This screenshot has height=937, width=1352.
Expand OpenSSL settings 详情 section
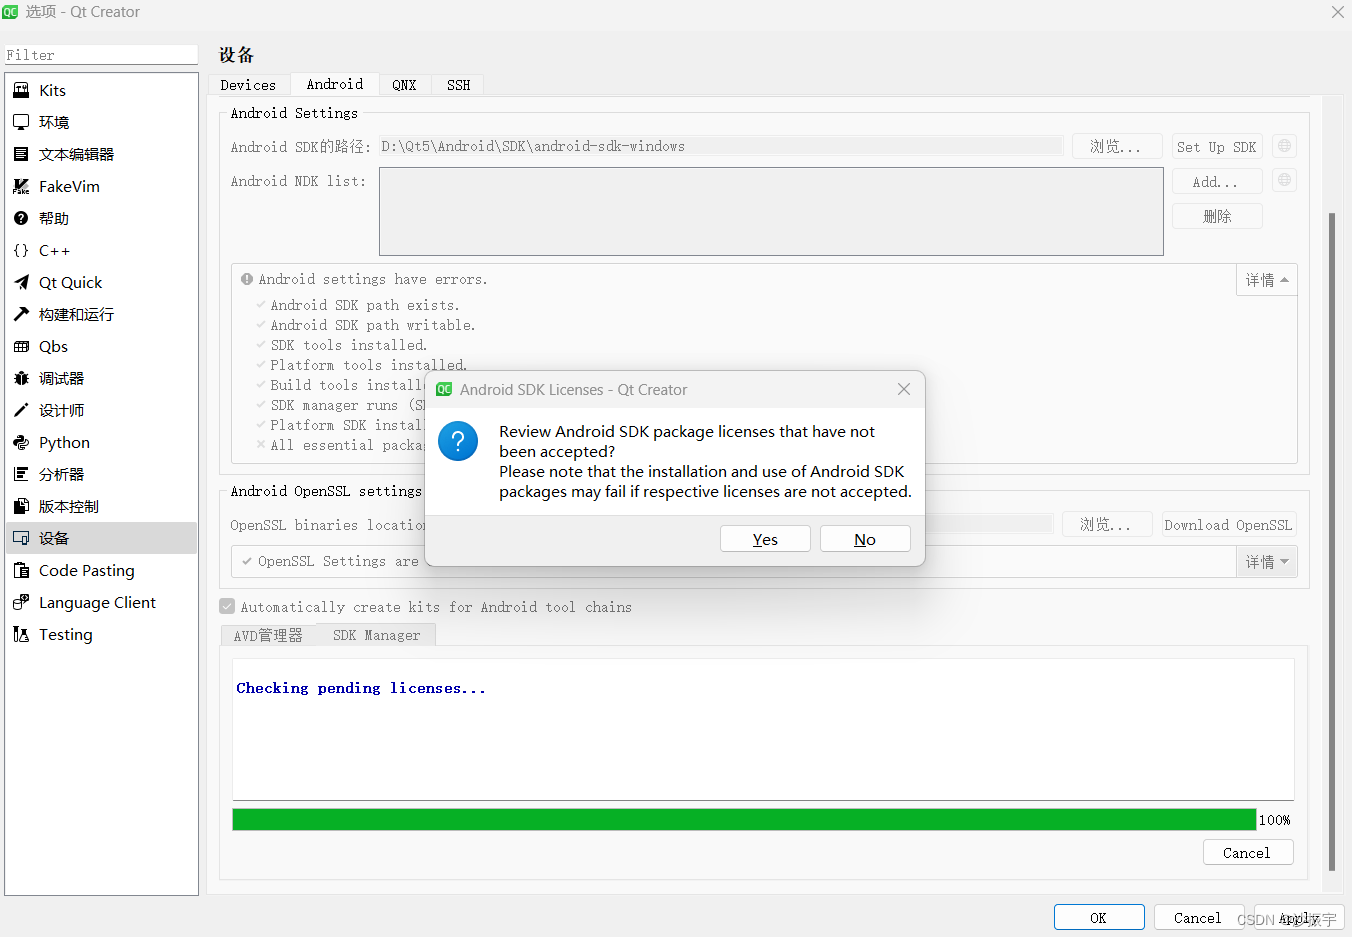pos(1267,562)
